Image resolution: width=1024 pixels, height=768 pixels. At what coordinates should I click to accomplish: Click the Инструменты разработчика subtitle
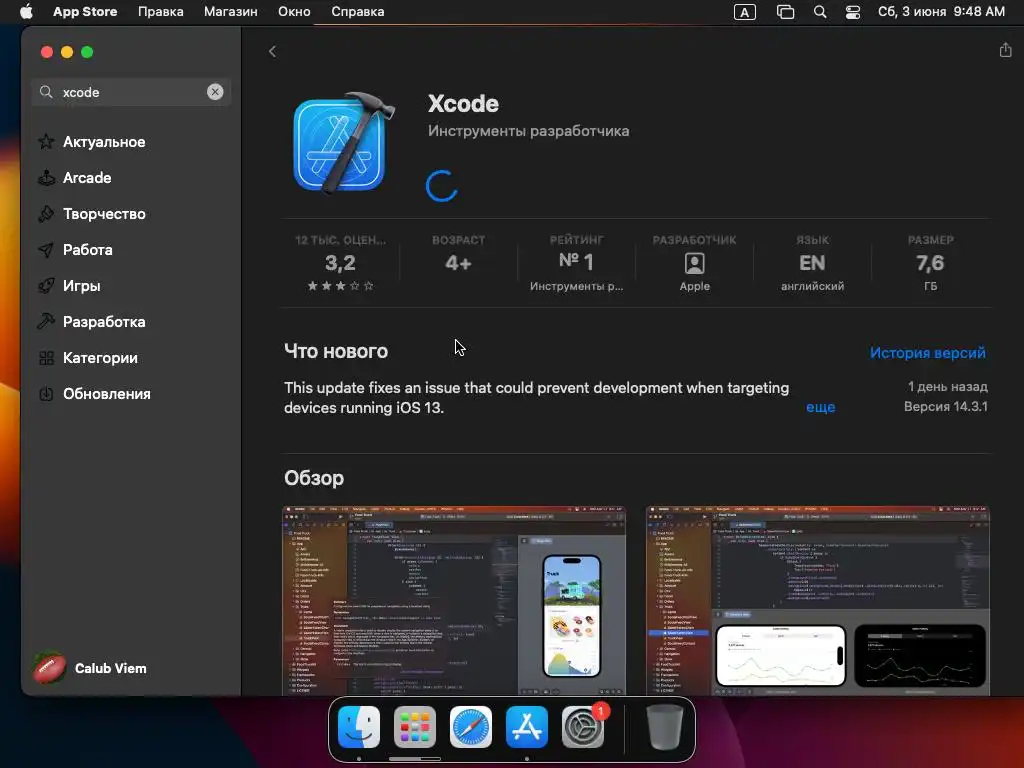pos(528,131)
